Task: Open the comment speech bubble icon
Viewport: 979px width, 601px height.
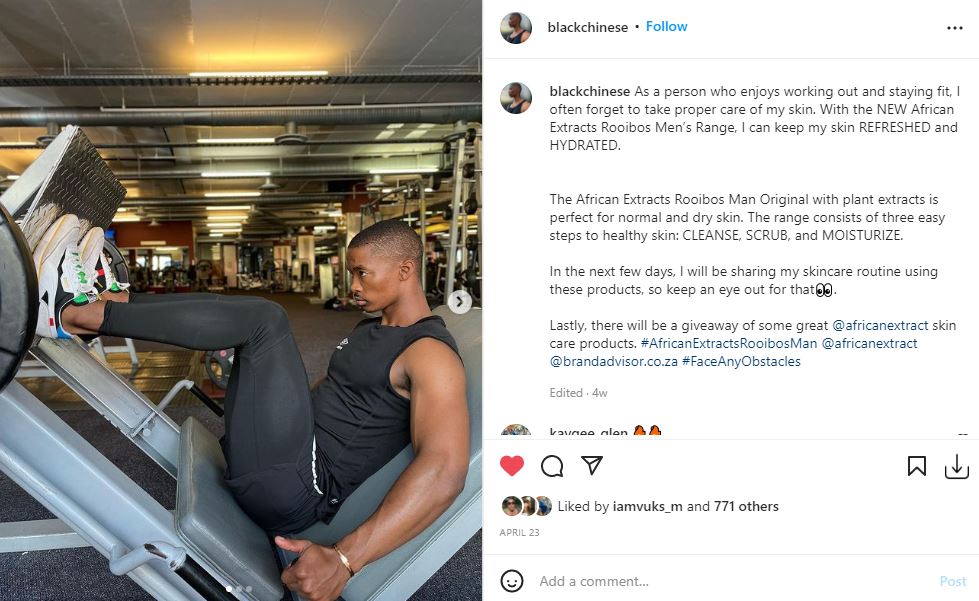Action: (x=552, y=466)
